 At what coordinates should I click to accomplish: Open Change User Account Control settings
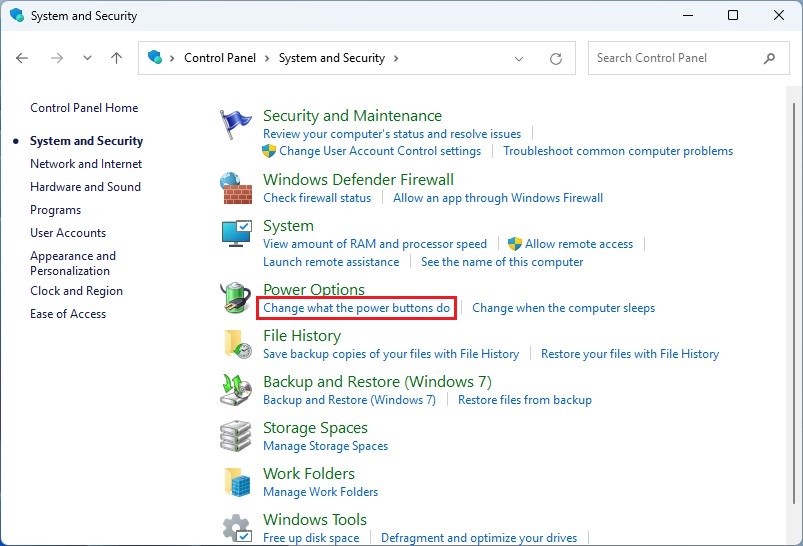pos(380,151)
